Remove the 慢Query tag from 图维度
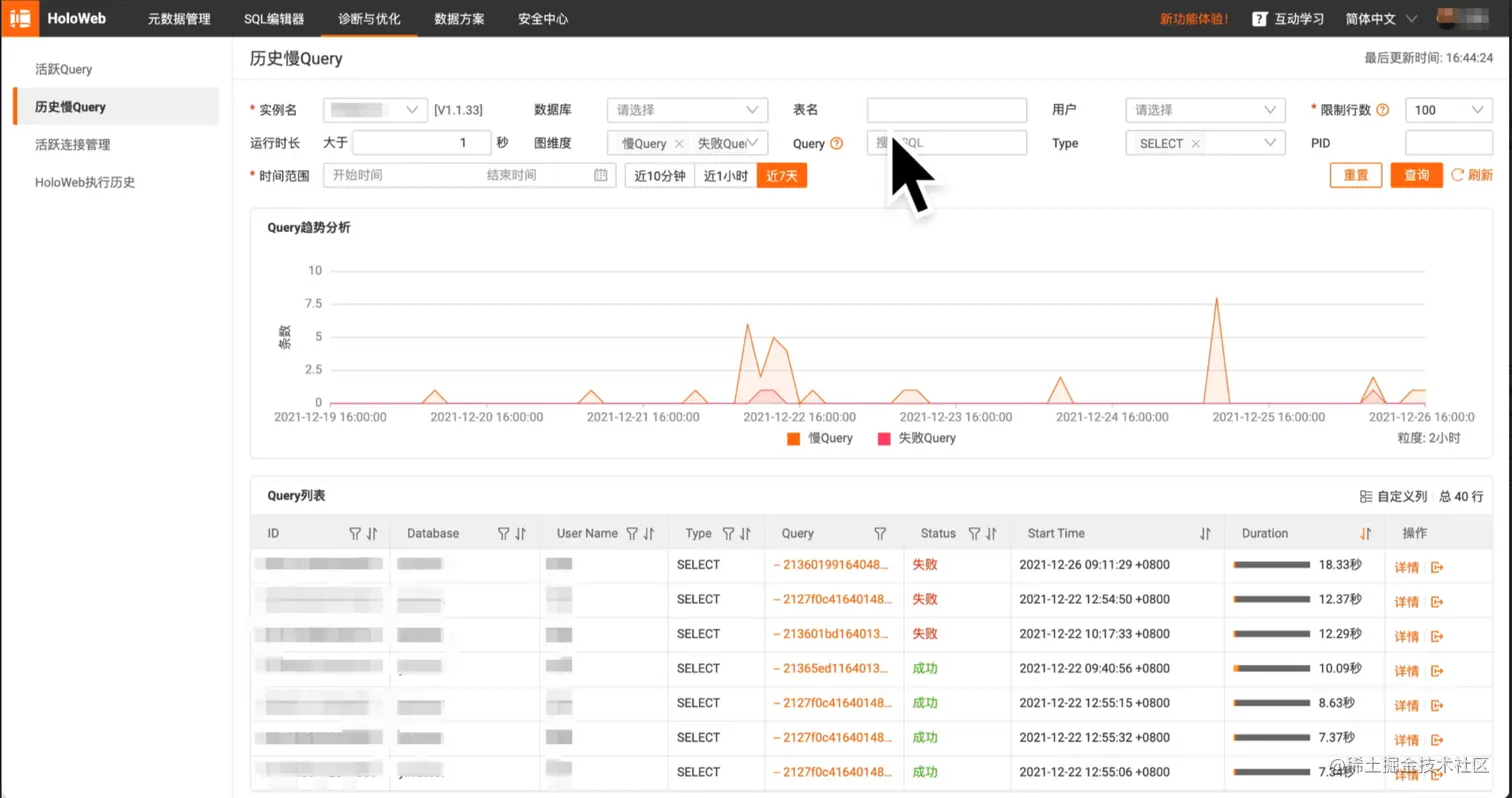The image size is (1512, 798). click(x=679, y=144)
